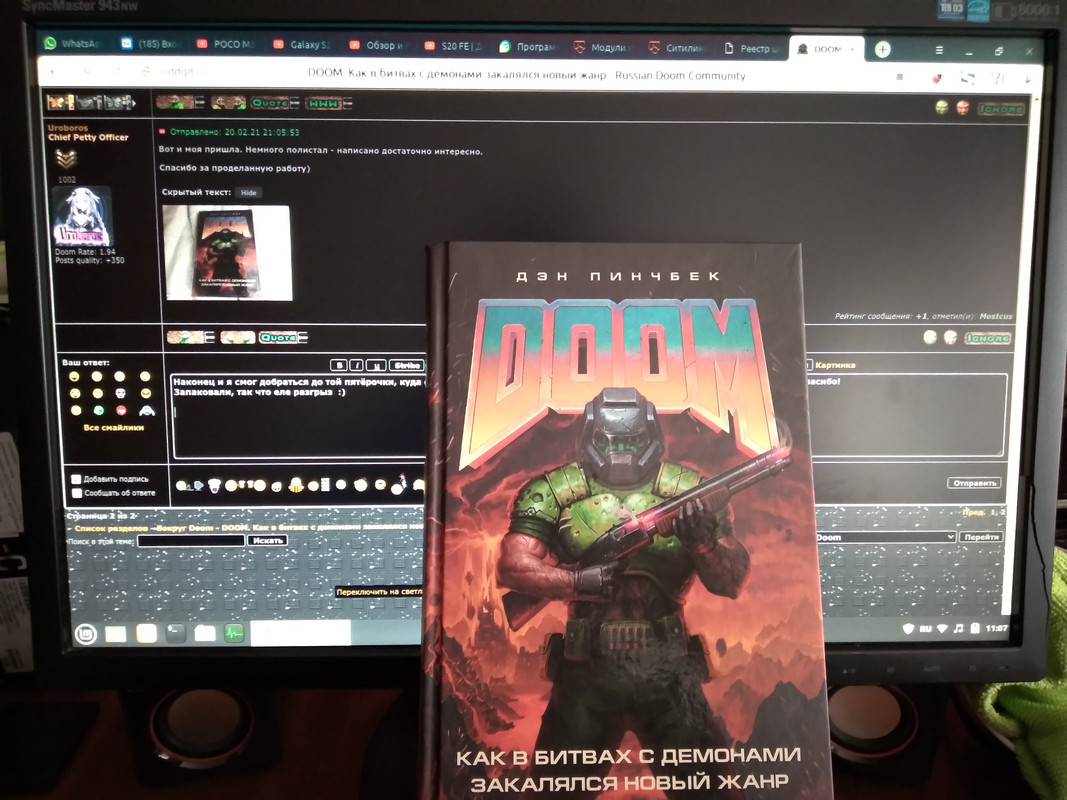Click the Искать search button

(x=267, y=540)
